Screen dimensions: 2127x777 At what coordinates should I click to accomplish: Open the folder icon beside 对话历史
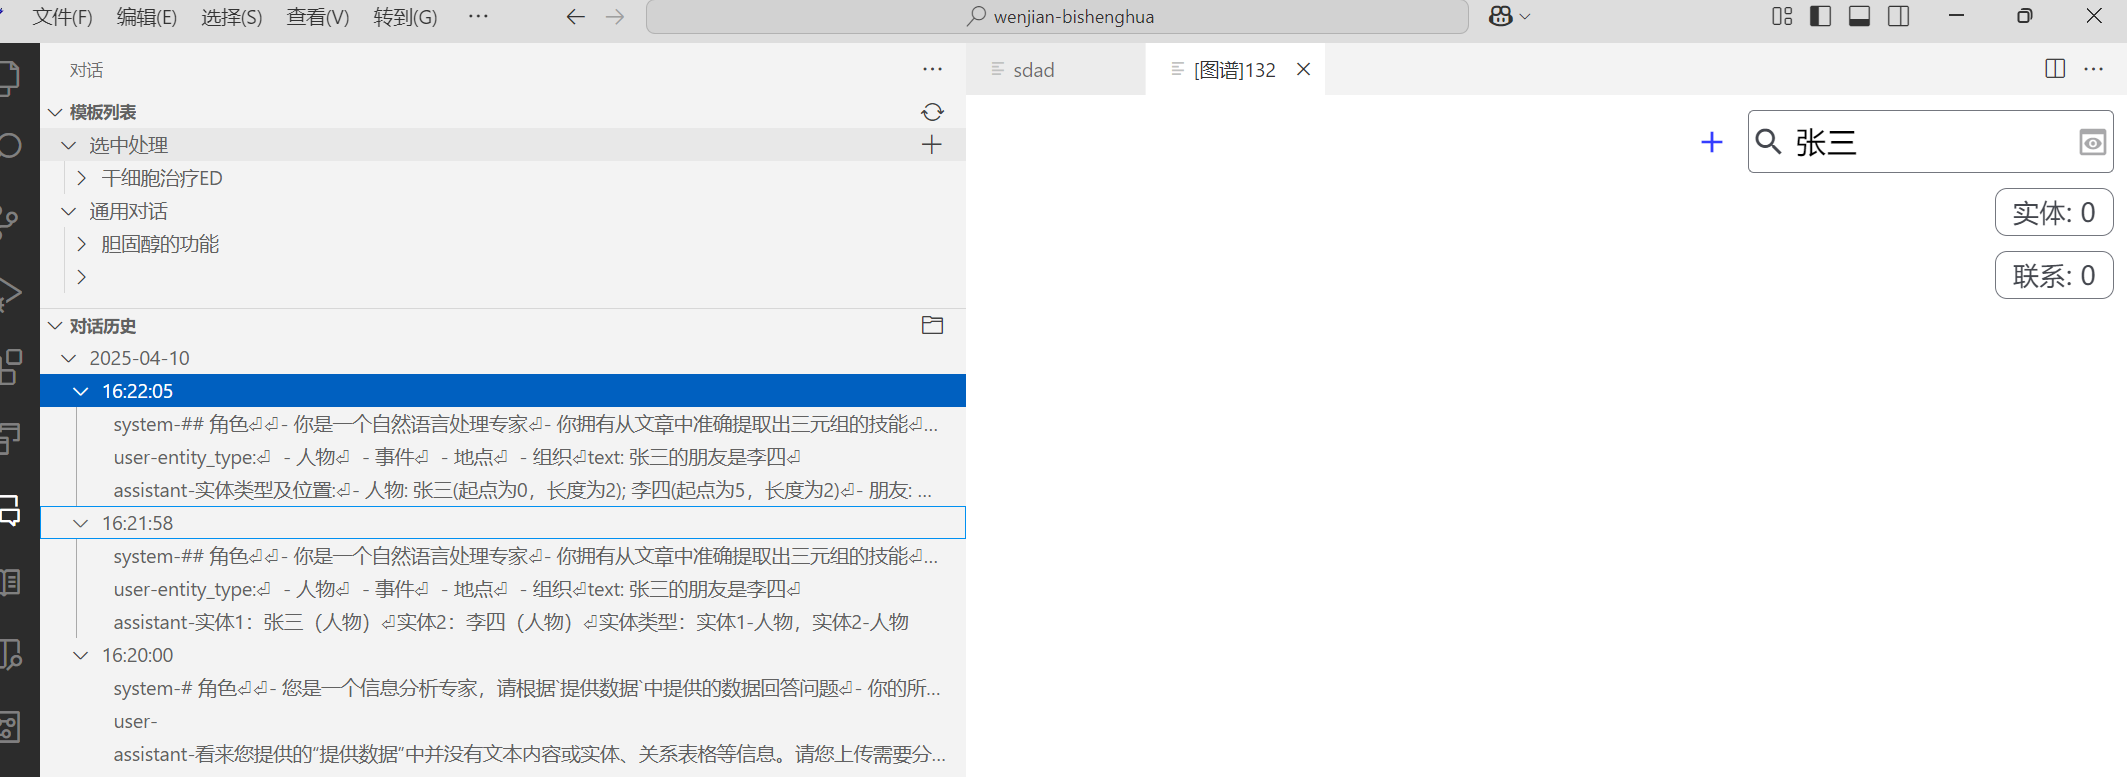tap(932, 325)
